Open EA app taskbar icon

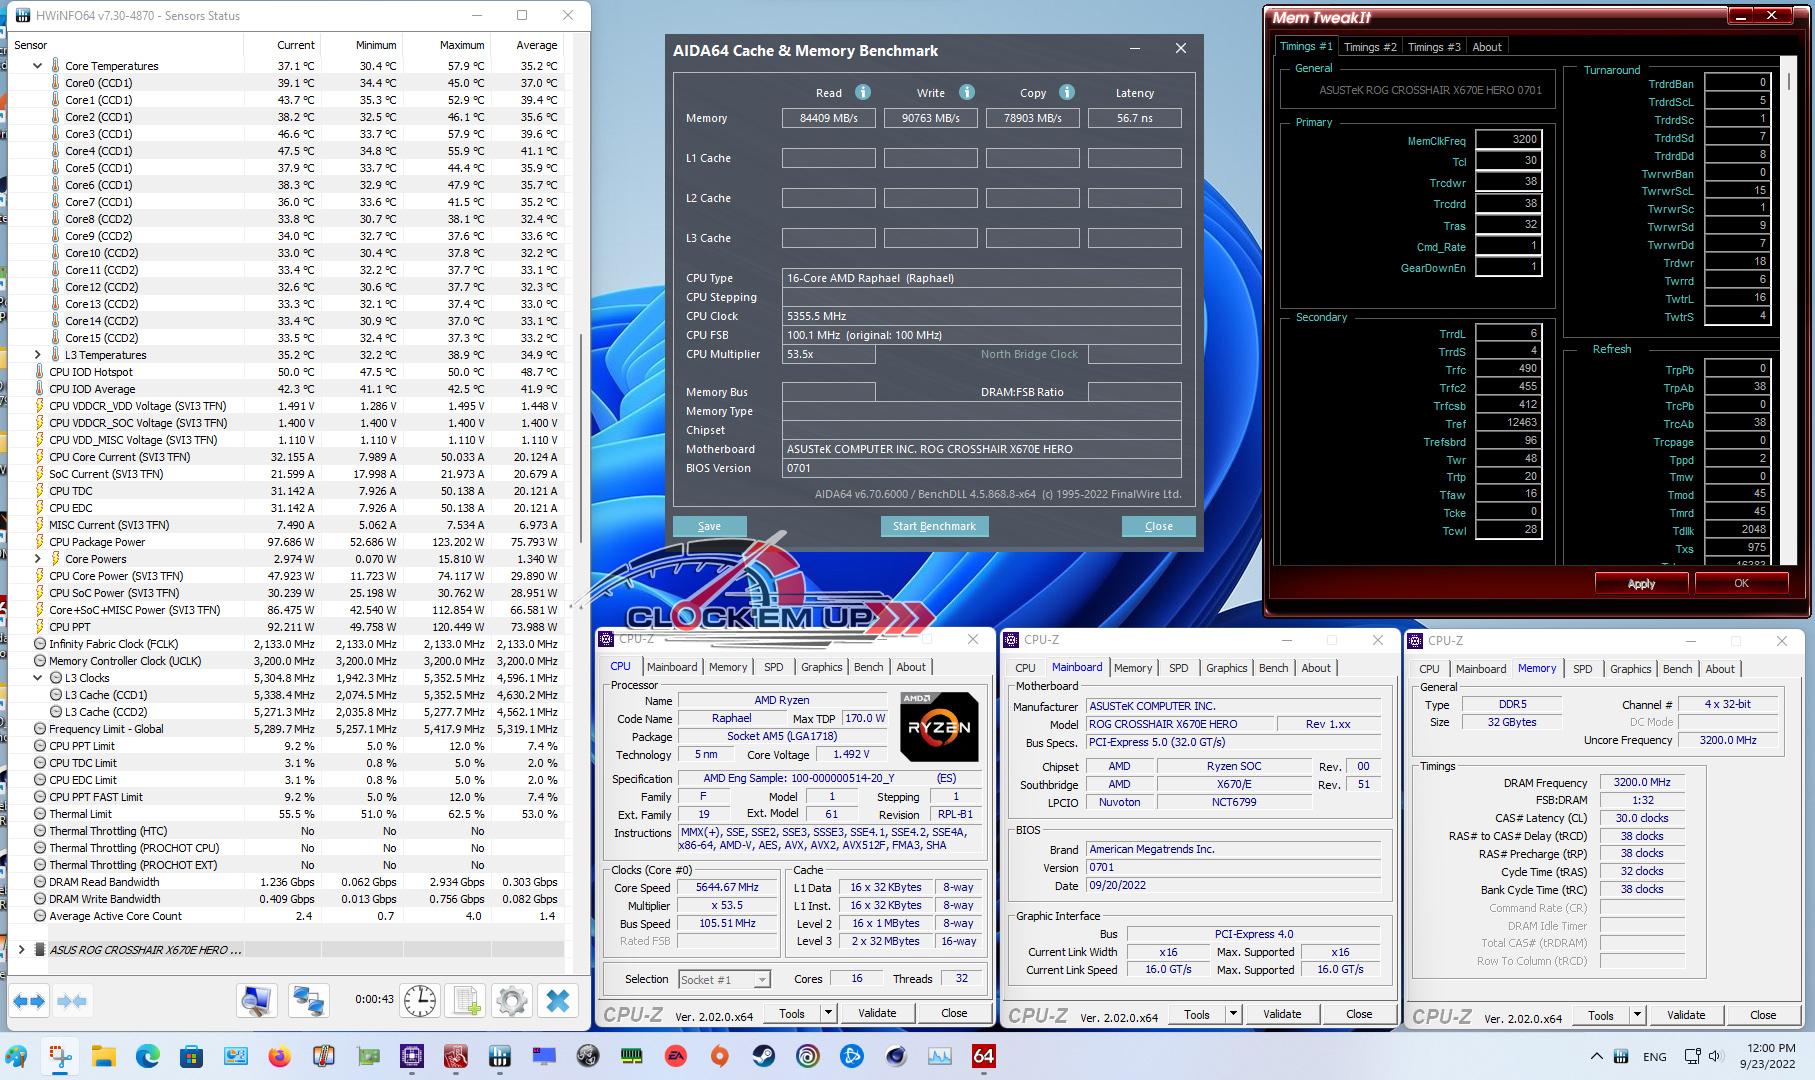(x=676, y=1056)
